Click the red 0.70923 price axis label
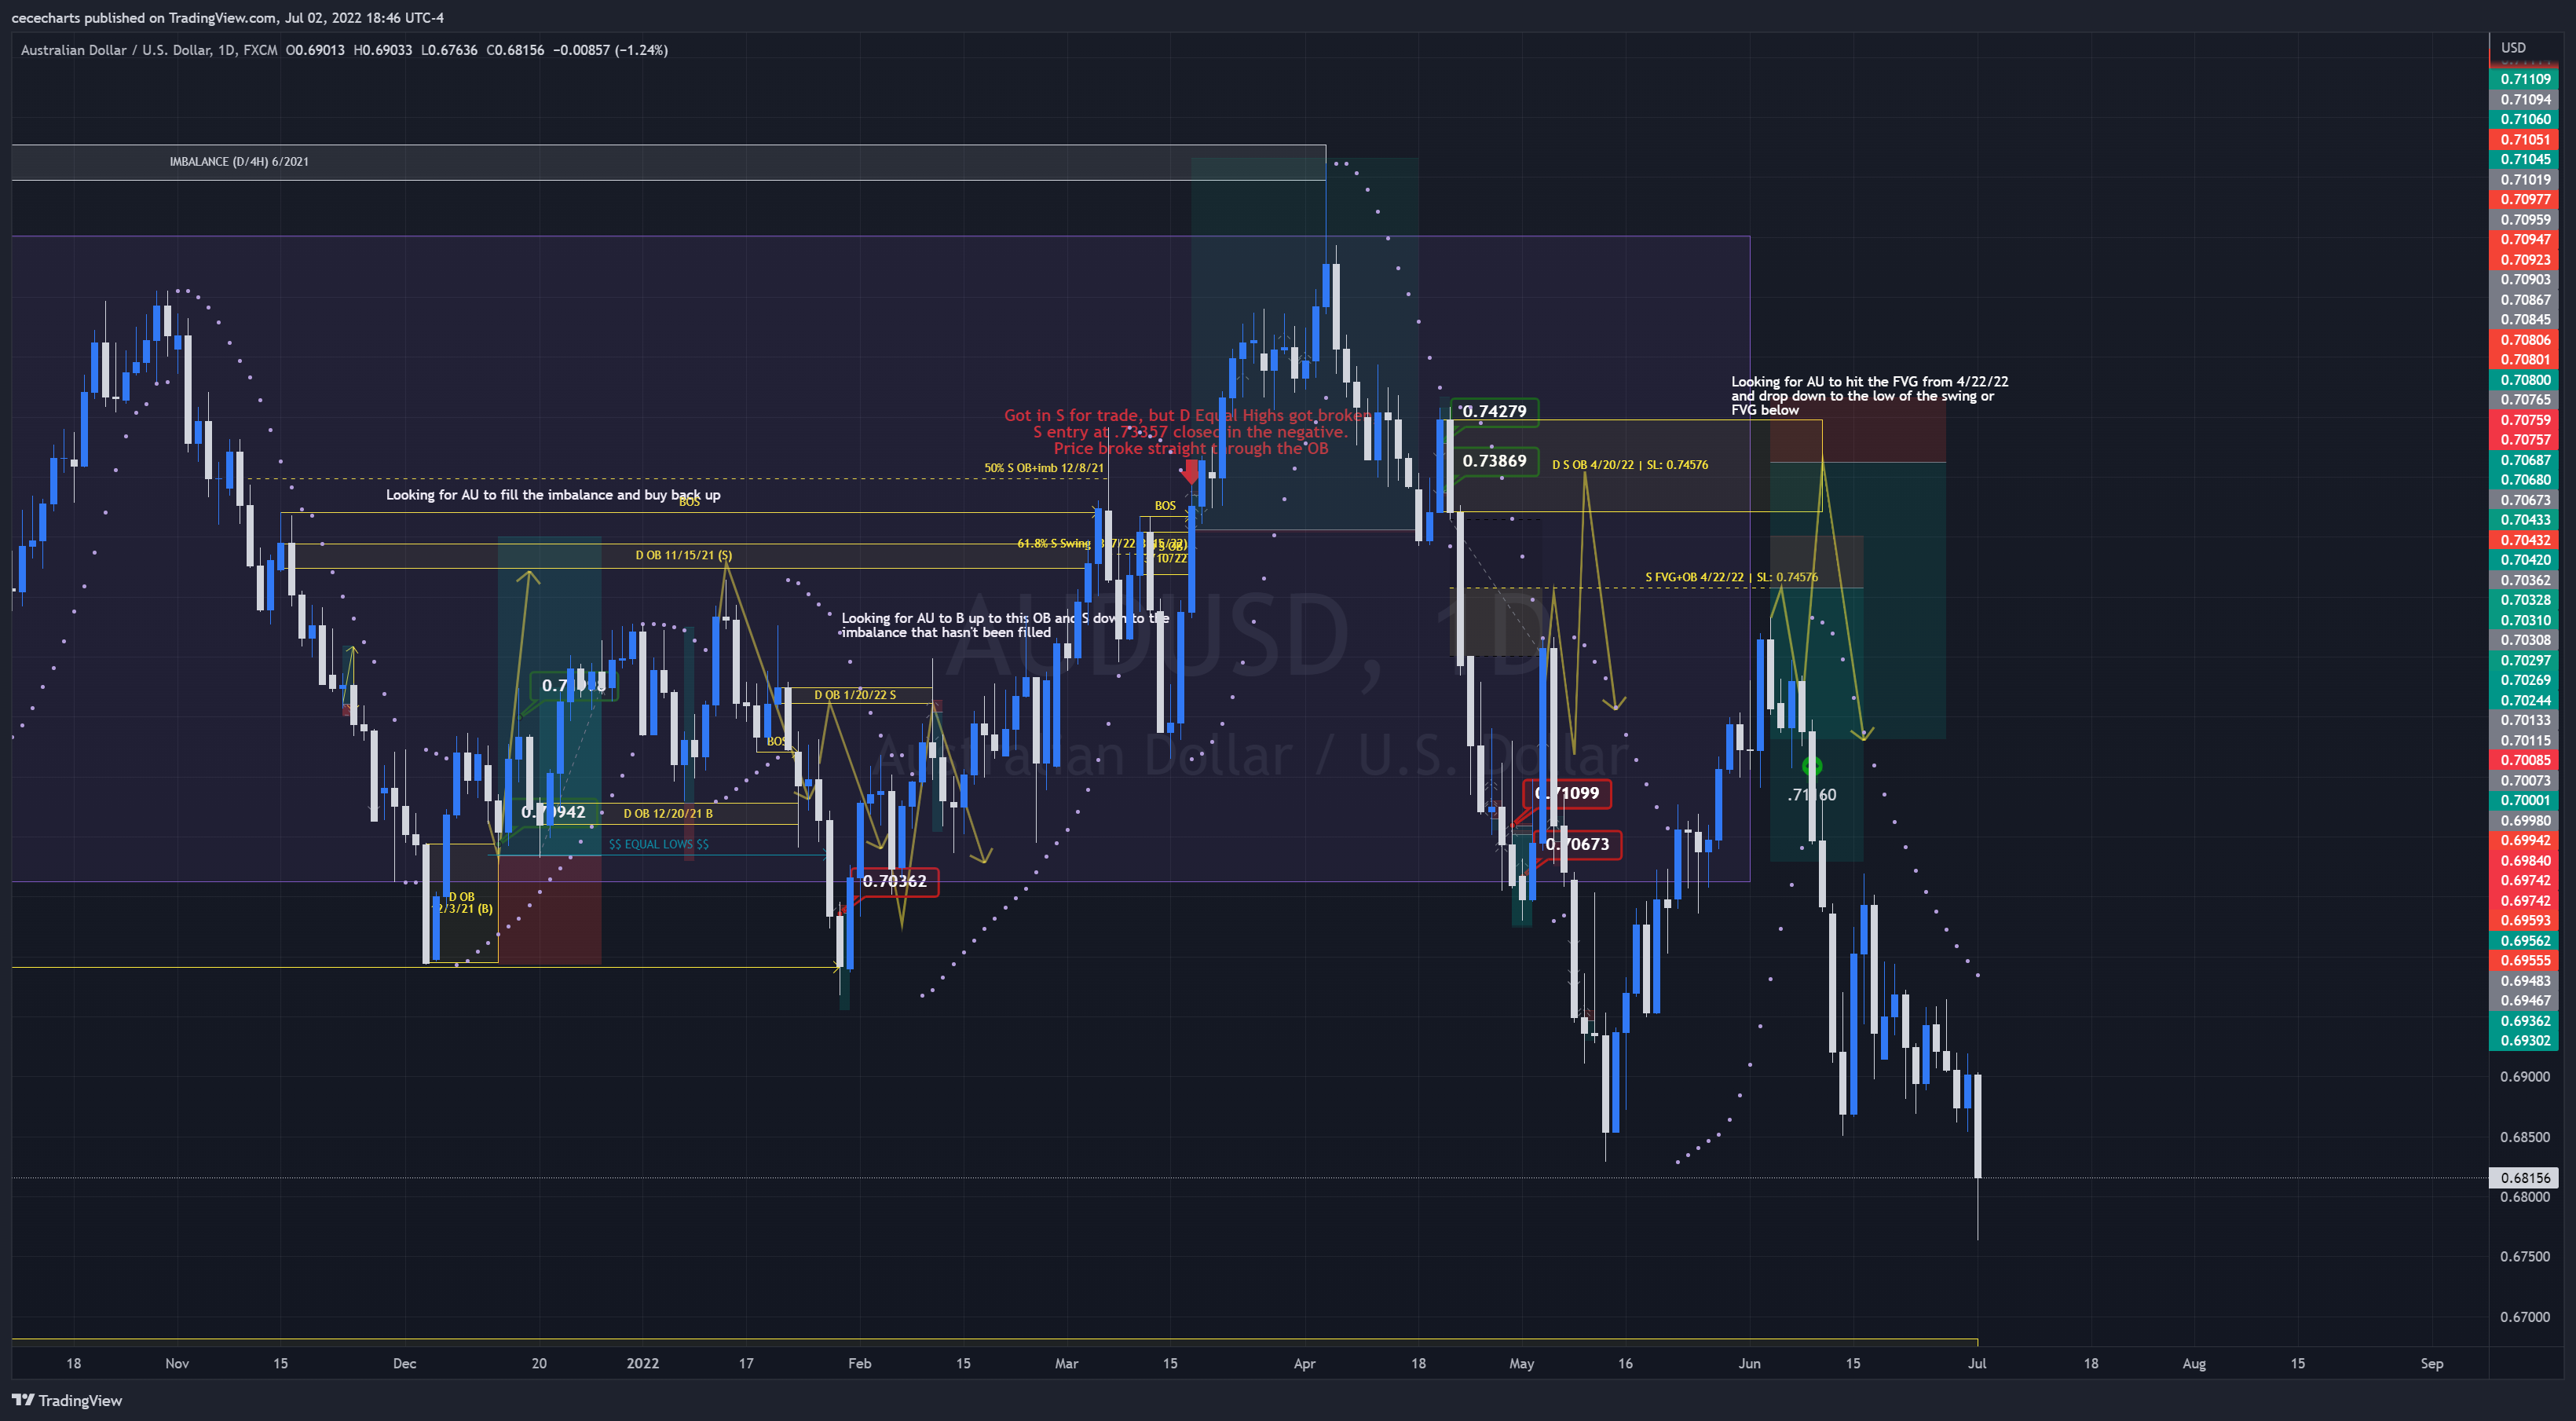This screenshot has height=1421, width=2576. coord(2524,259)
